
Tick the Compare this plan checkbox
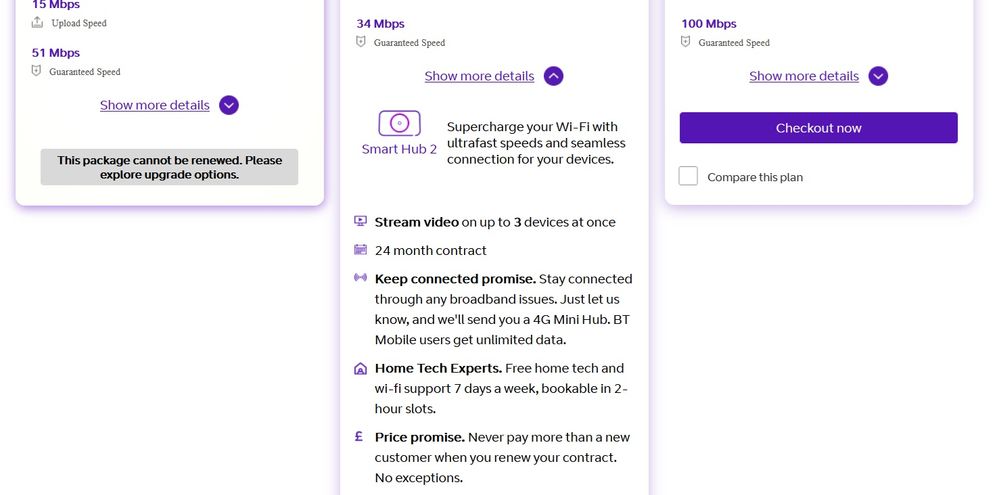point(688,176)
